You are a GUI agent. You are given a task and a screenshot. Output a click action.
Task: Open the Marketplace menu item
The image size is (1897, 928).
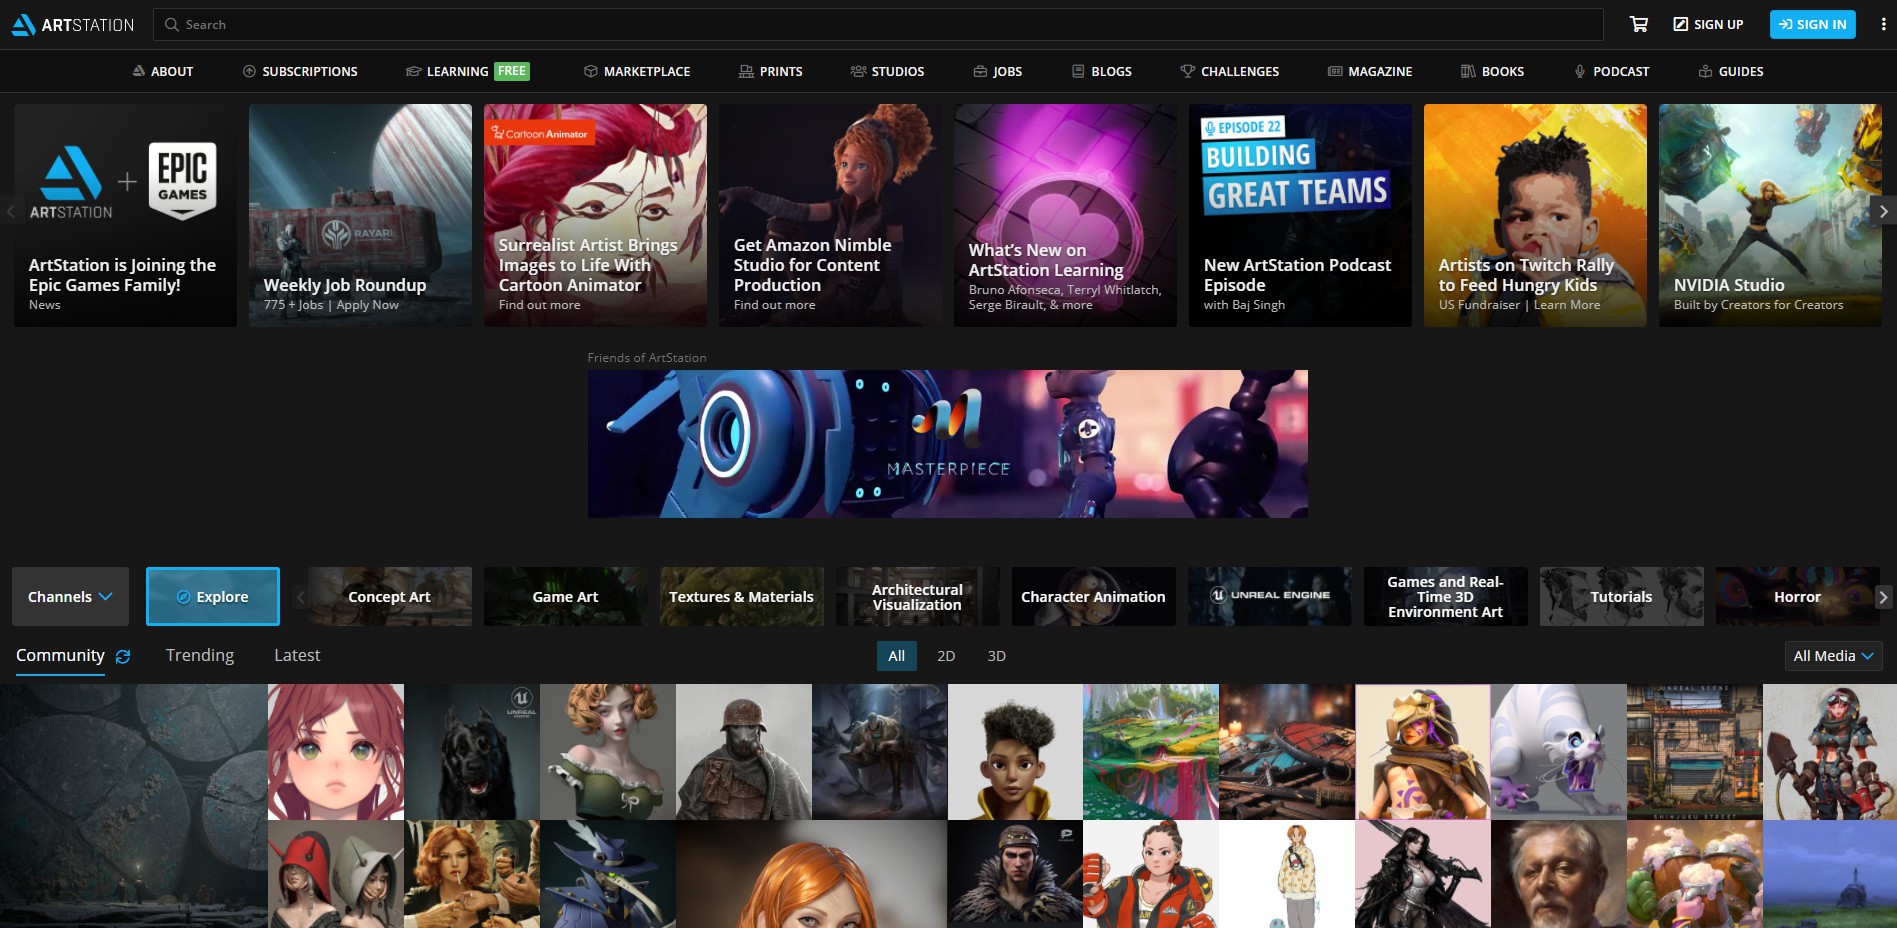tap(637, 71)
